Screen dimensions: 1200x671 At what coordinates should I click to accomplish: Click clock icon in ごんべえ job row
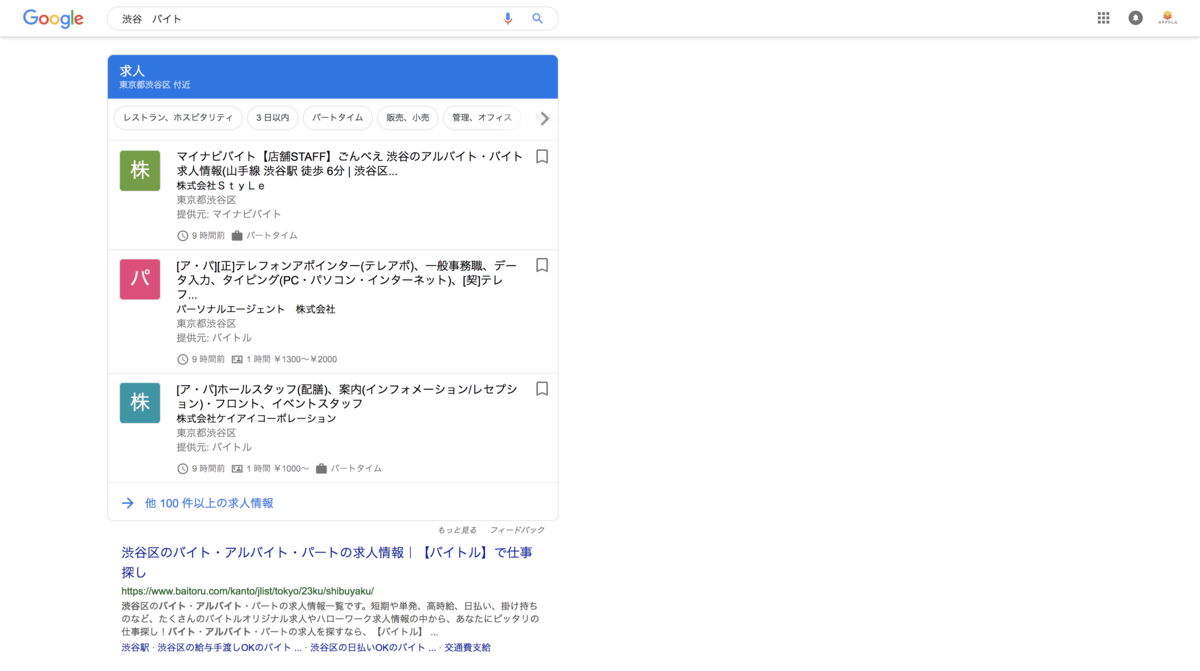pyautogui.click(x=183, y=236)
